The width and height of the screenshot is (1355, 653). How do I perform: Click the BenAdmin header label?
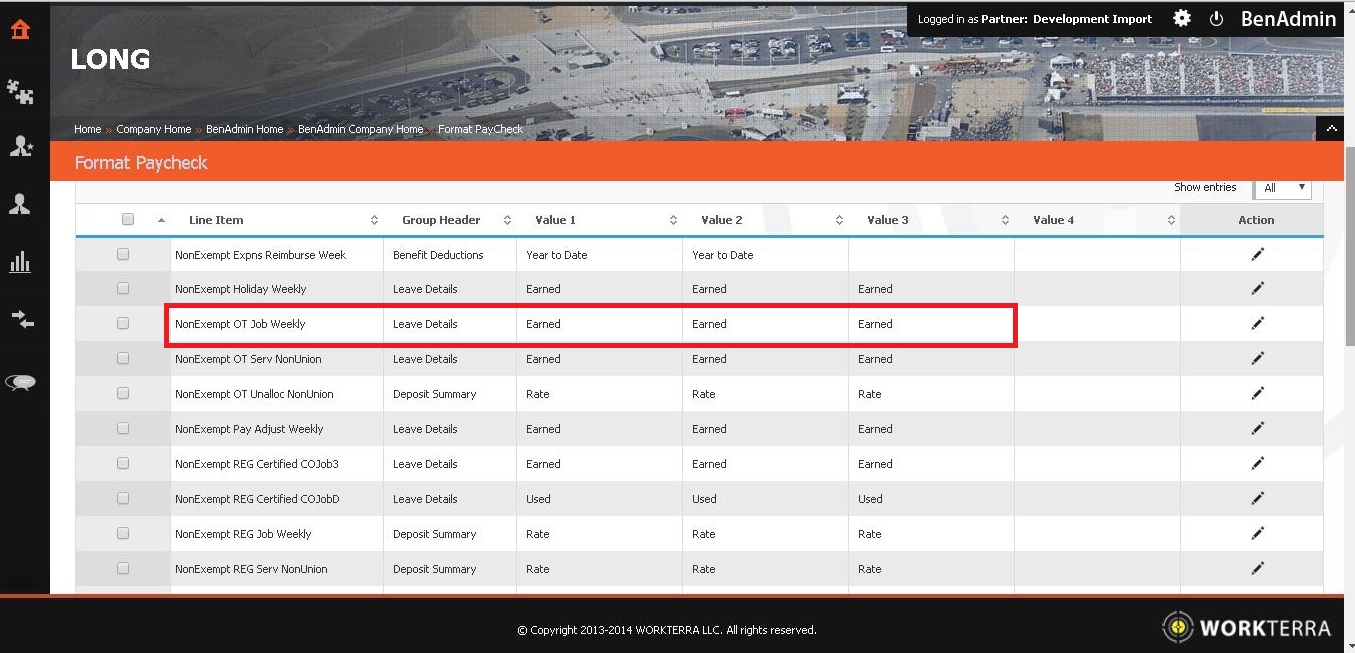coord(1288,19)
